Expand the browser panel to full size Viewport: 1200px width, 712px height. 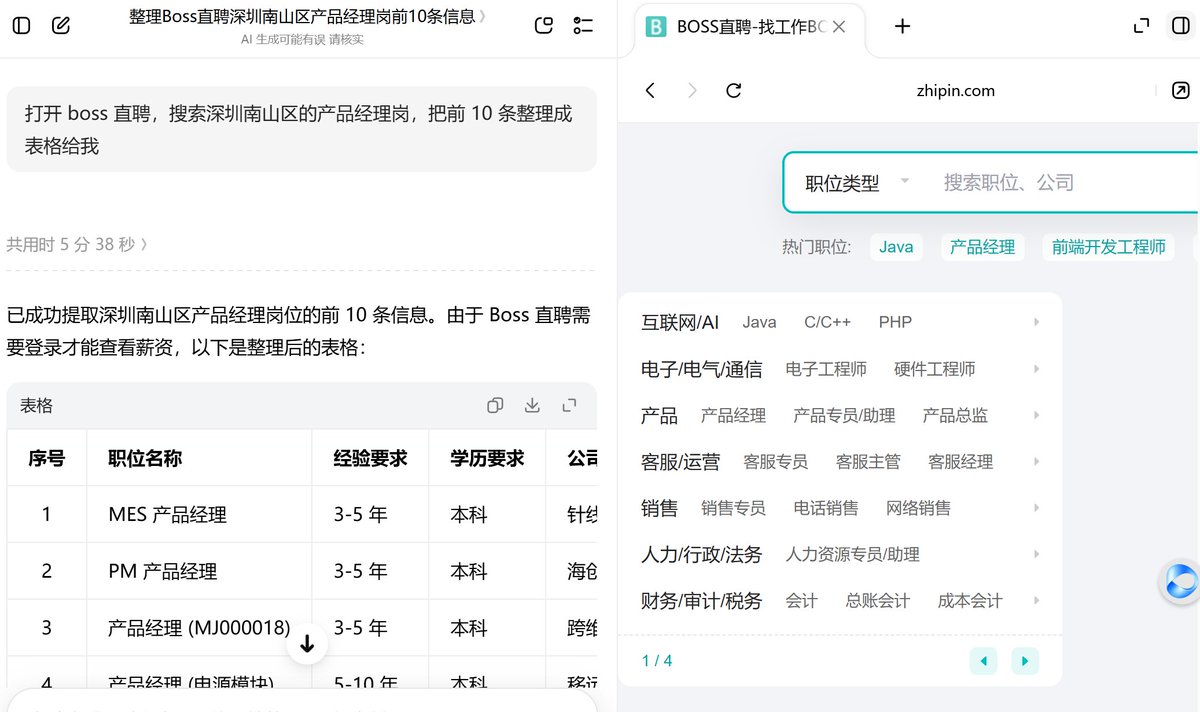coord(1141,27)
